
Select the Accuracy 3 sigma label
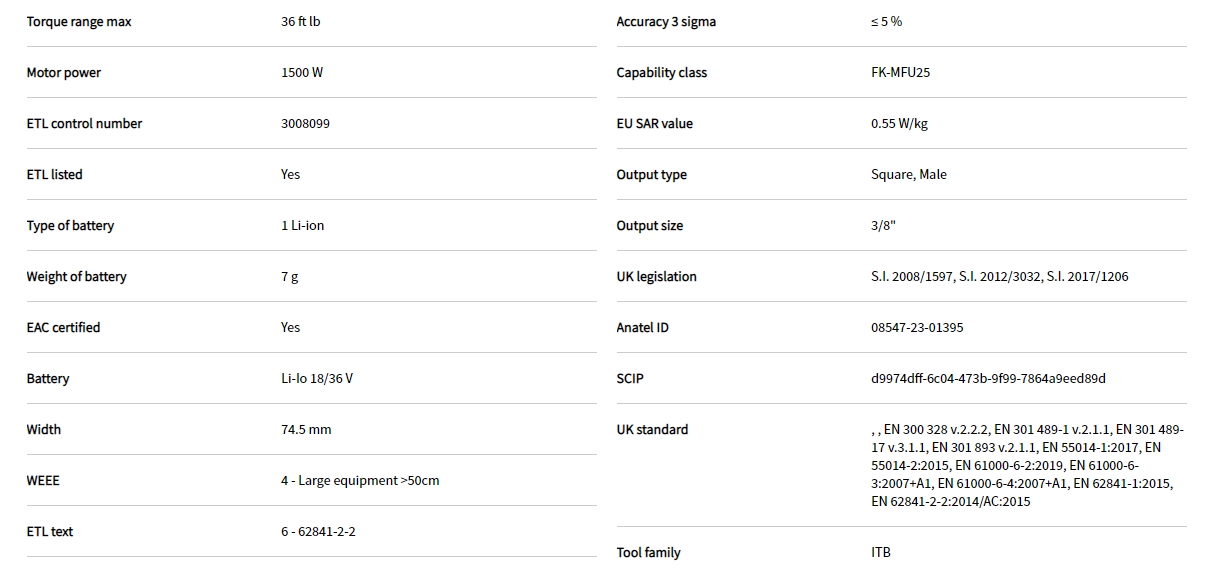(666, 22)
